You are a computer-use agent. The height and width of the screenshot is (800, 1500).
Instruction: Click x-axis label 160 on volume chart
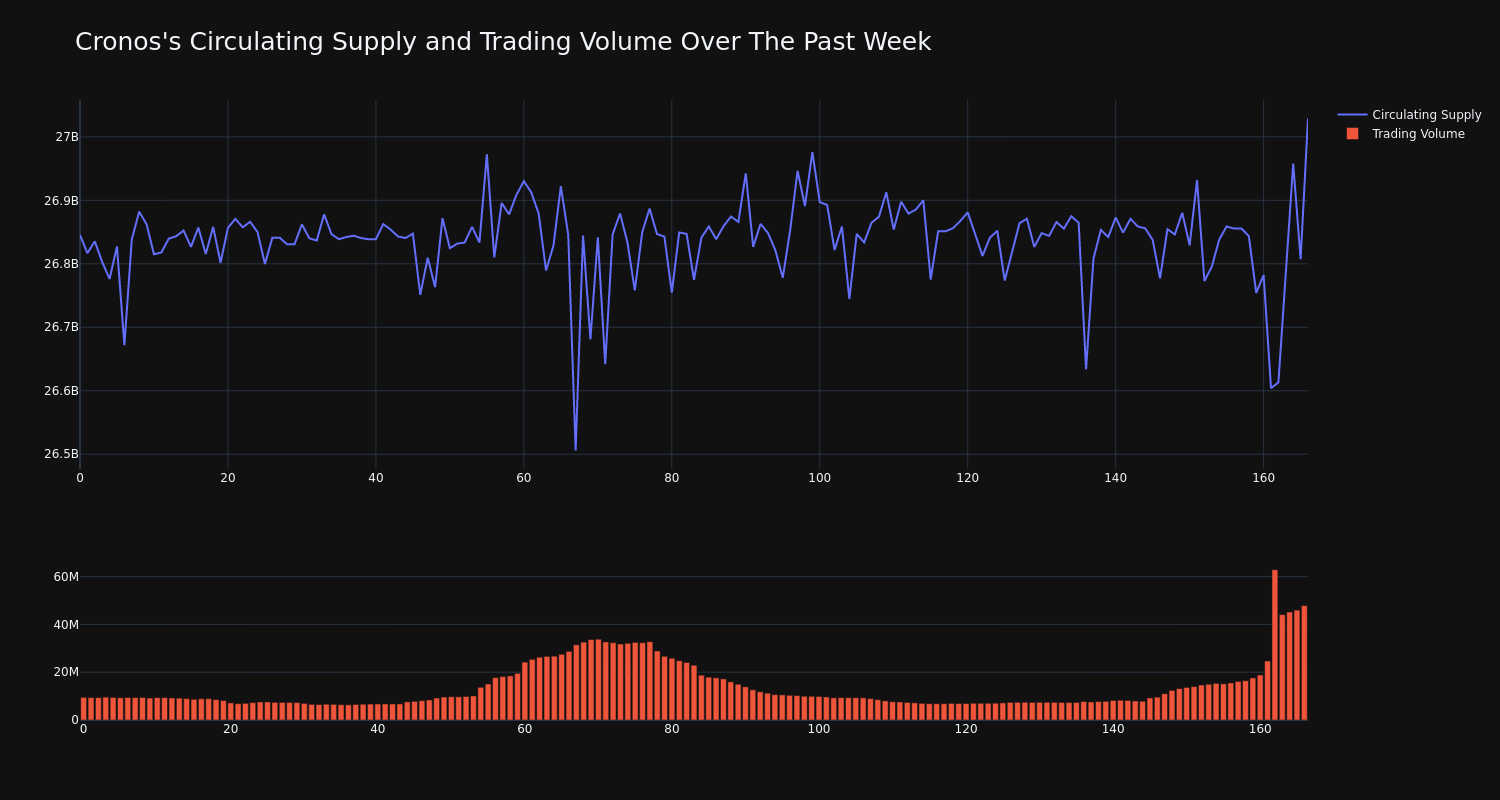point(1260,729)
